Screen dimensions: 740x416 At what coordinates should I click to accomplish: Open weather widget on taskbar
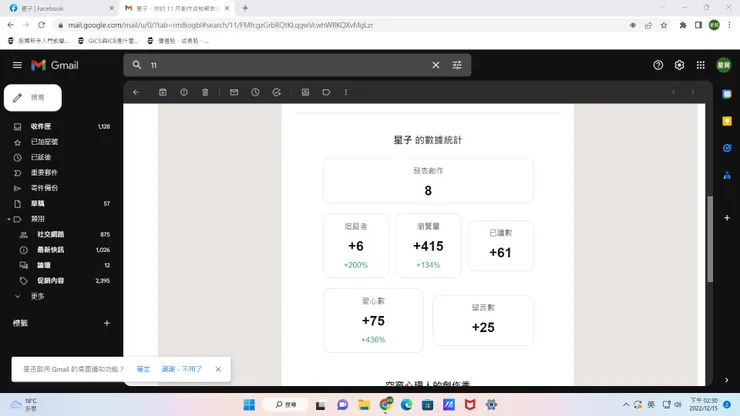pos(25,405)
